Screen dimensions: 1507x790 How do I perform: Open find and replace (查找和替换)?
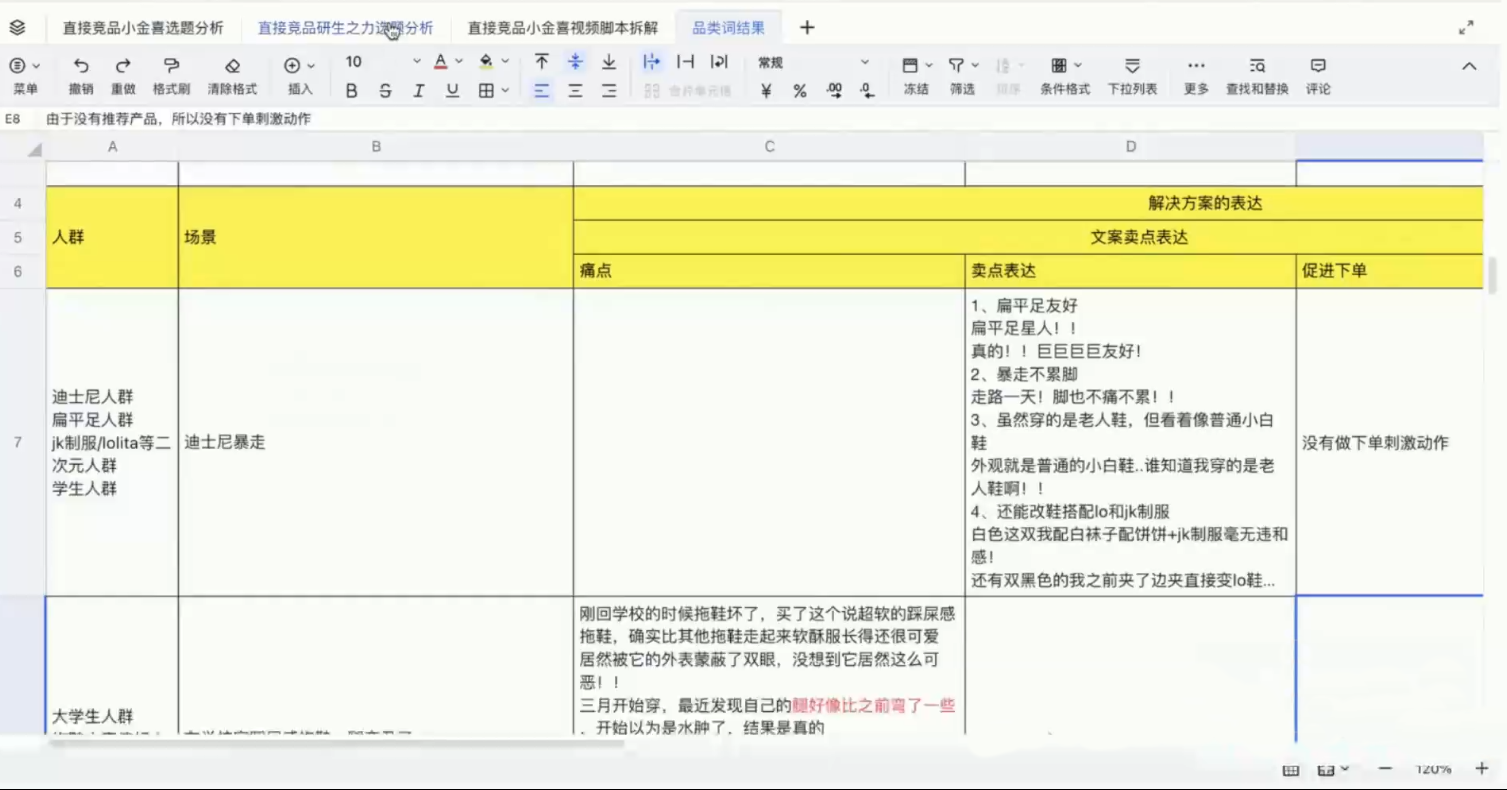pyautogui.click(x=1257, y=66)
